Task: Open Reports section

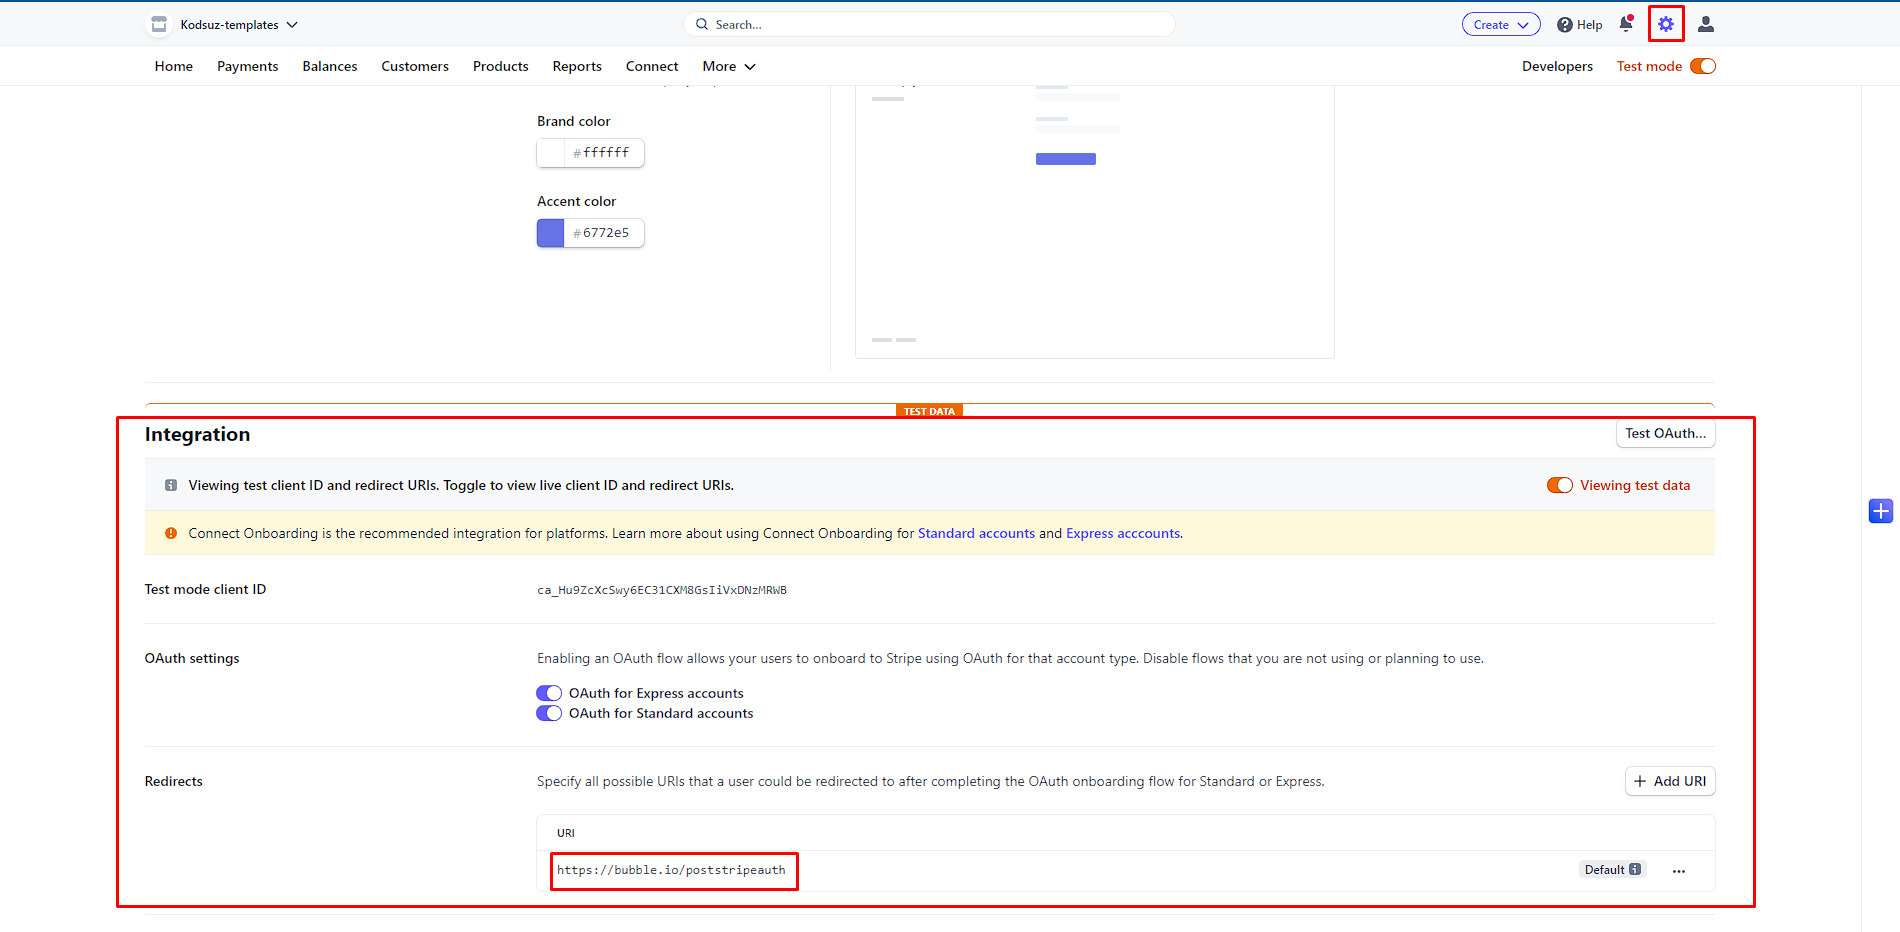Action: click(x=577, y=66)
